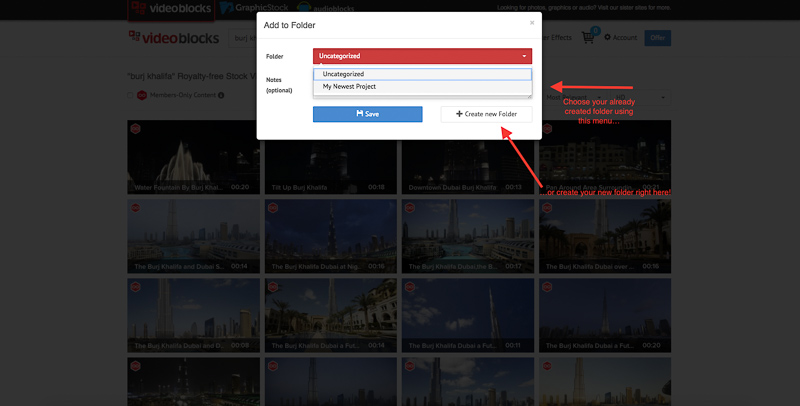This screenshot has width=800, height=406.
Task: Click the info icon beside Members-Only Content
Action: coord(221,95)
